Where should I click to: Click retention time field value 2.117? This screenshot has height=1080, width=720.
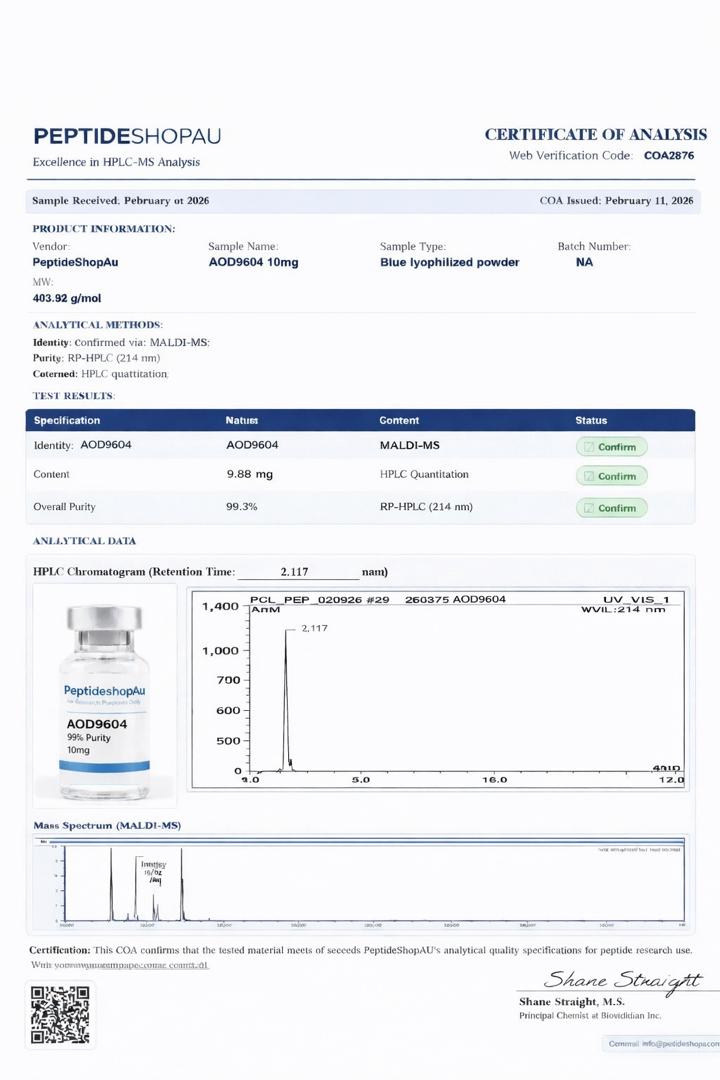tap(294, 572)
